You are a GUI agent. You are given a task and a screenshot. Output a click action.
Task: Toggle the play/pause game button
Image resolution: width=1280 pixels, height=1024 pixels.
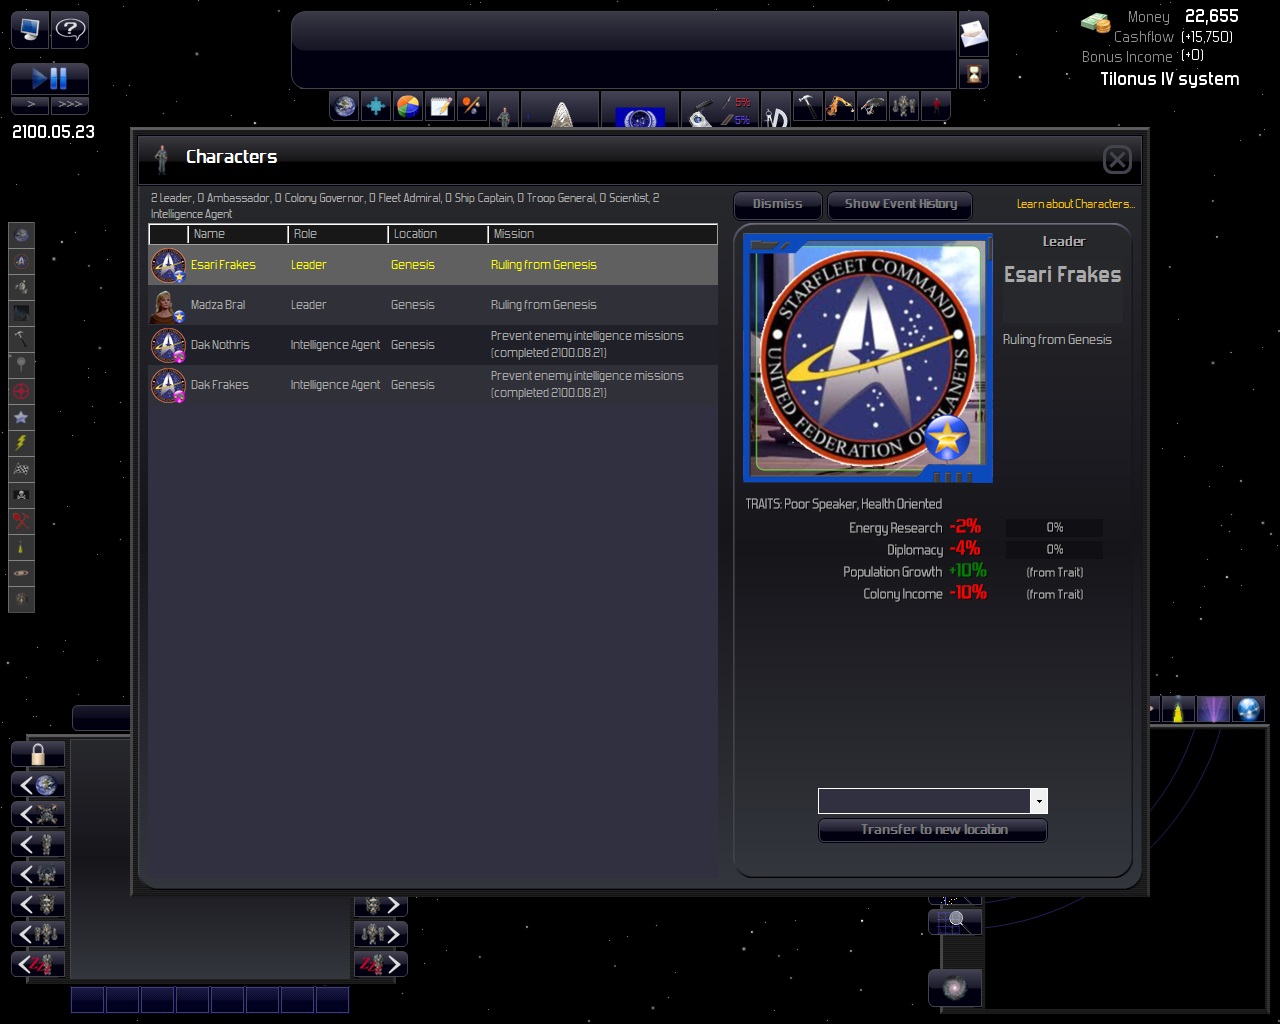coord(50,78)
